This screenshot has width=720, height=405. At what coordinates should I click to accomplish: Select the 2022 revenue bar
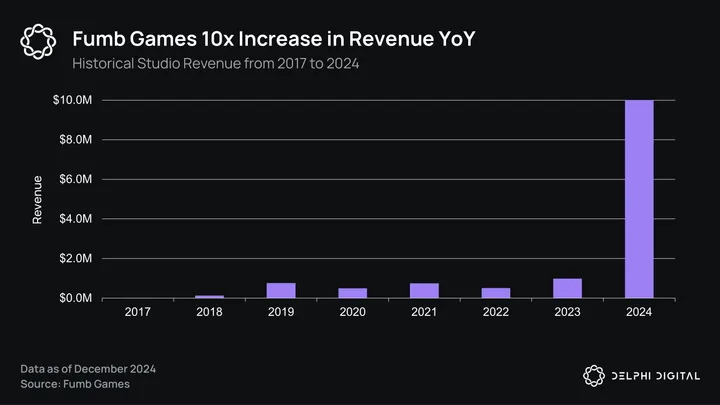[496, 292]
